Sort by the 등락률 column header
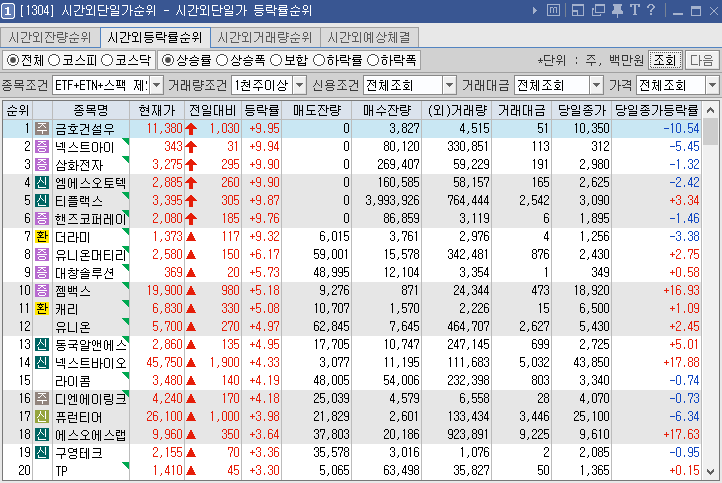 tap(262, 111)
